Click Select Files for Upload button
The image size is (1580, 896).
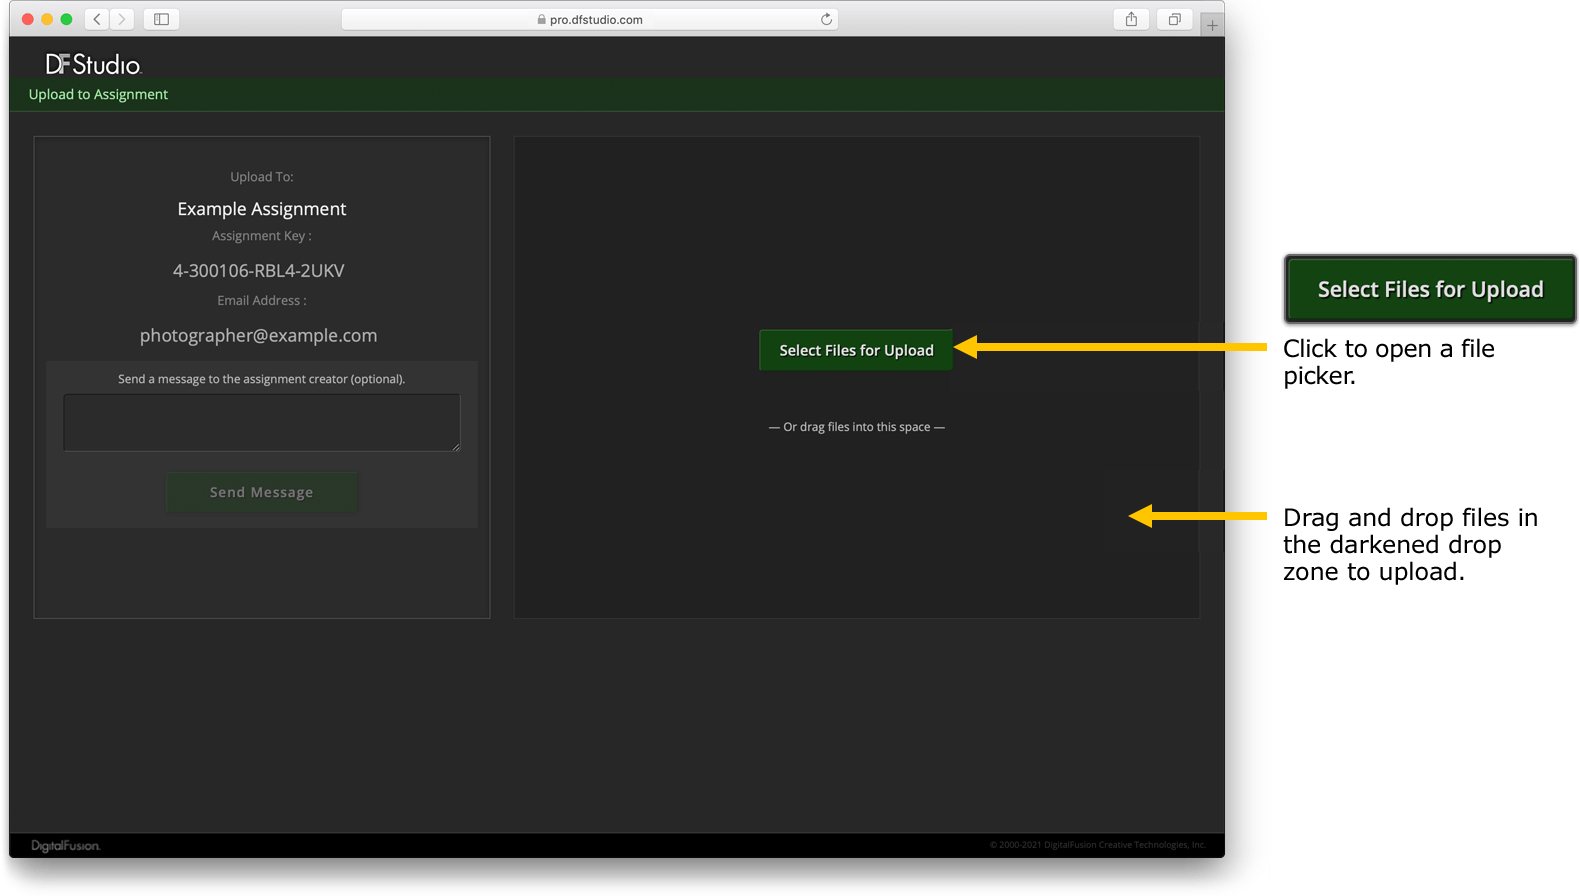856,350
